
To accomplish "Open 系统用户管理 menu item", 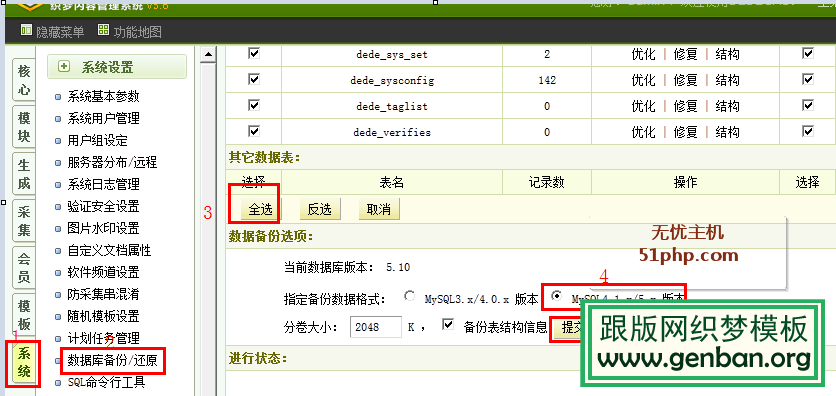I will (x=103, y=118).
